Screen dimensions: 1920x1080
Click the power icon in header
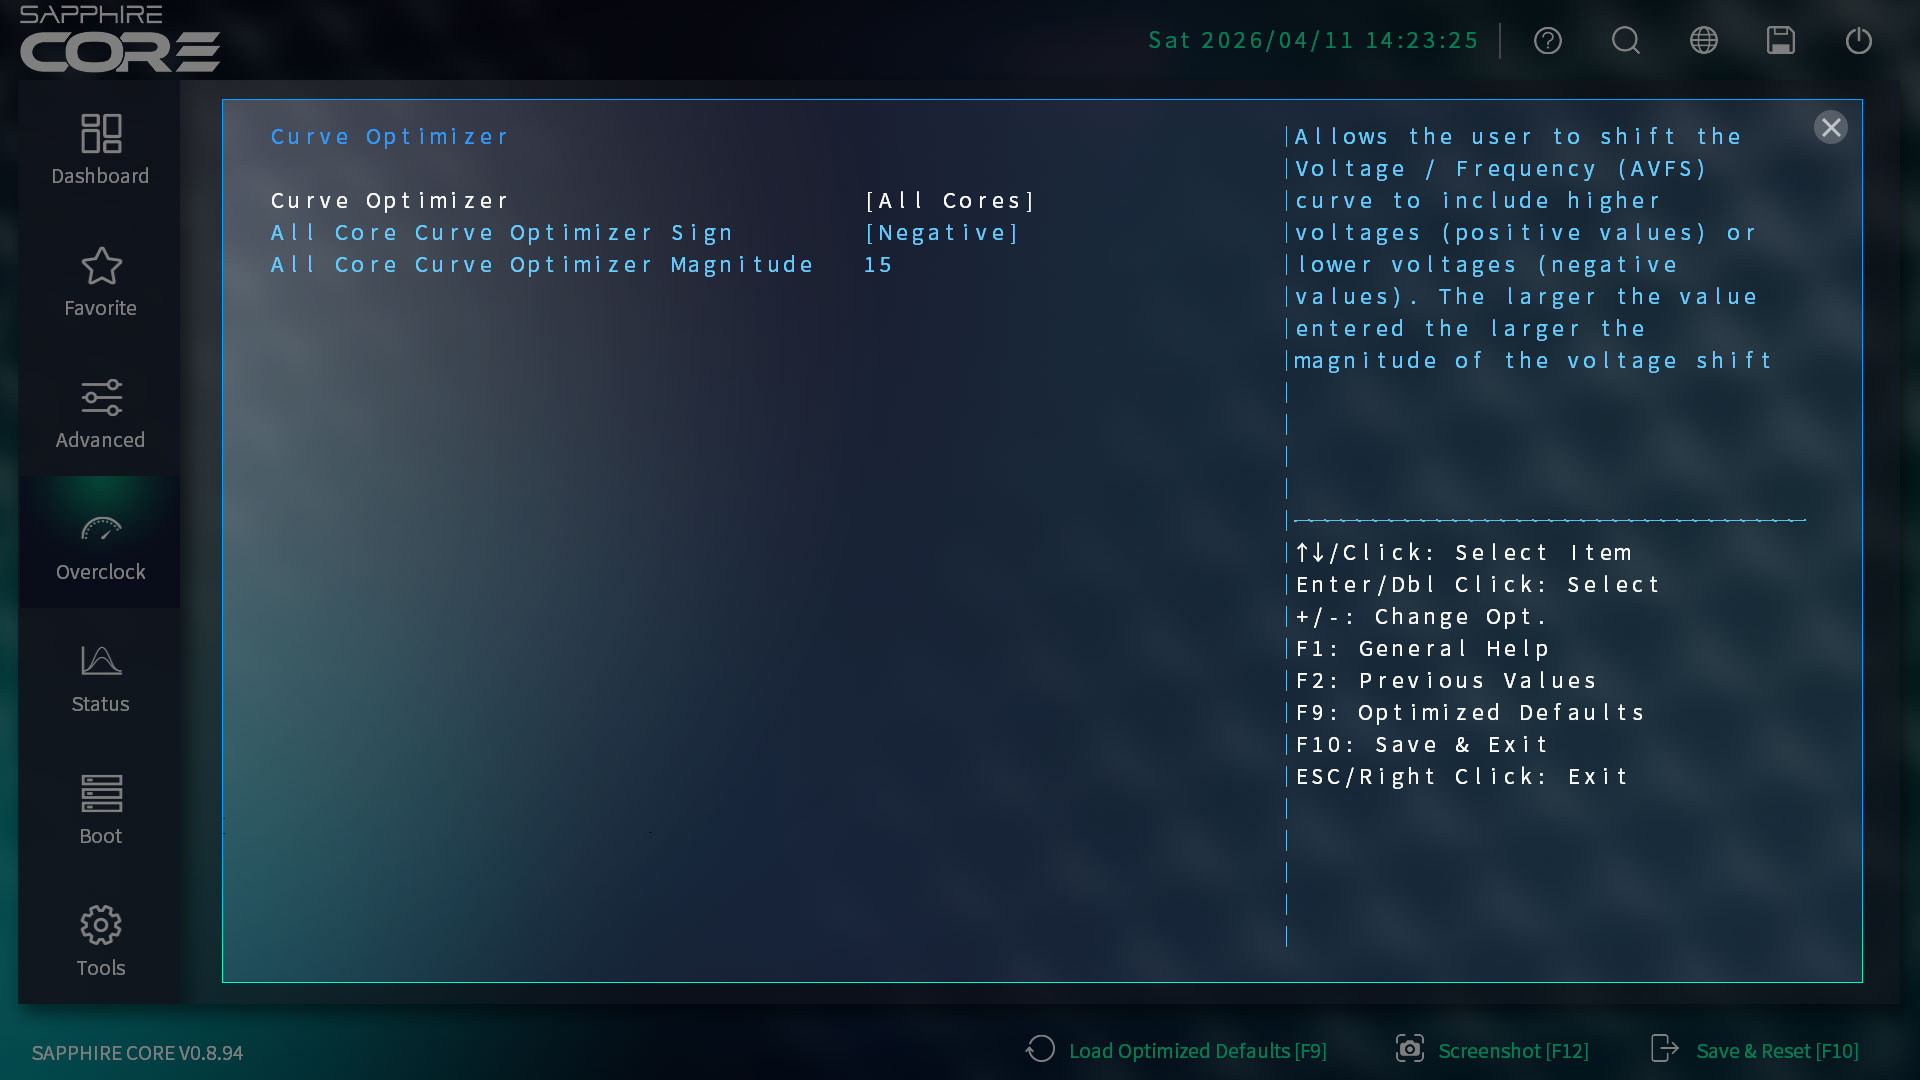[1858, 41]
